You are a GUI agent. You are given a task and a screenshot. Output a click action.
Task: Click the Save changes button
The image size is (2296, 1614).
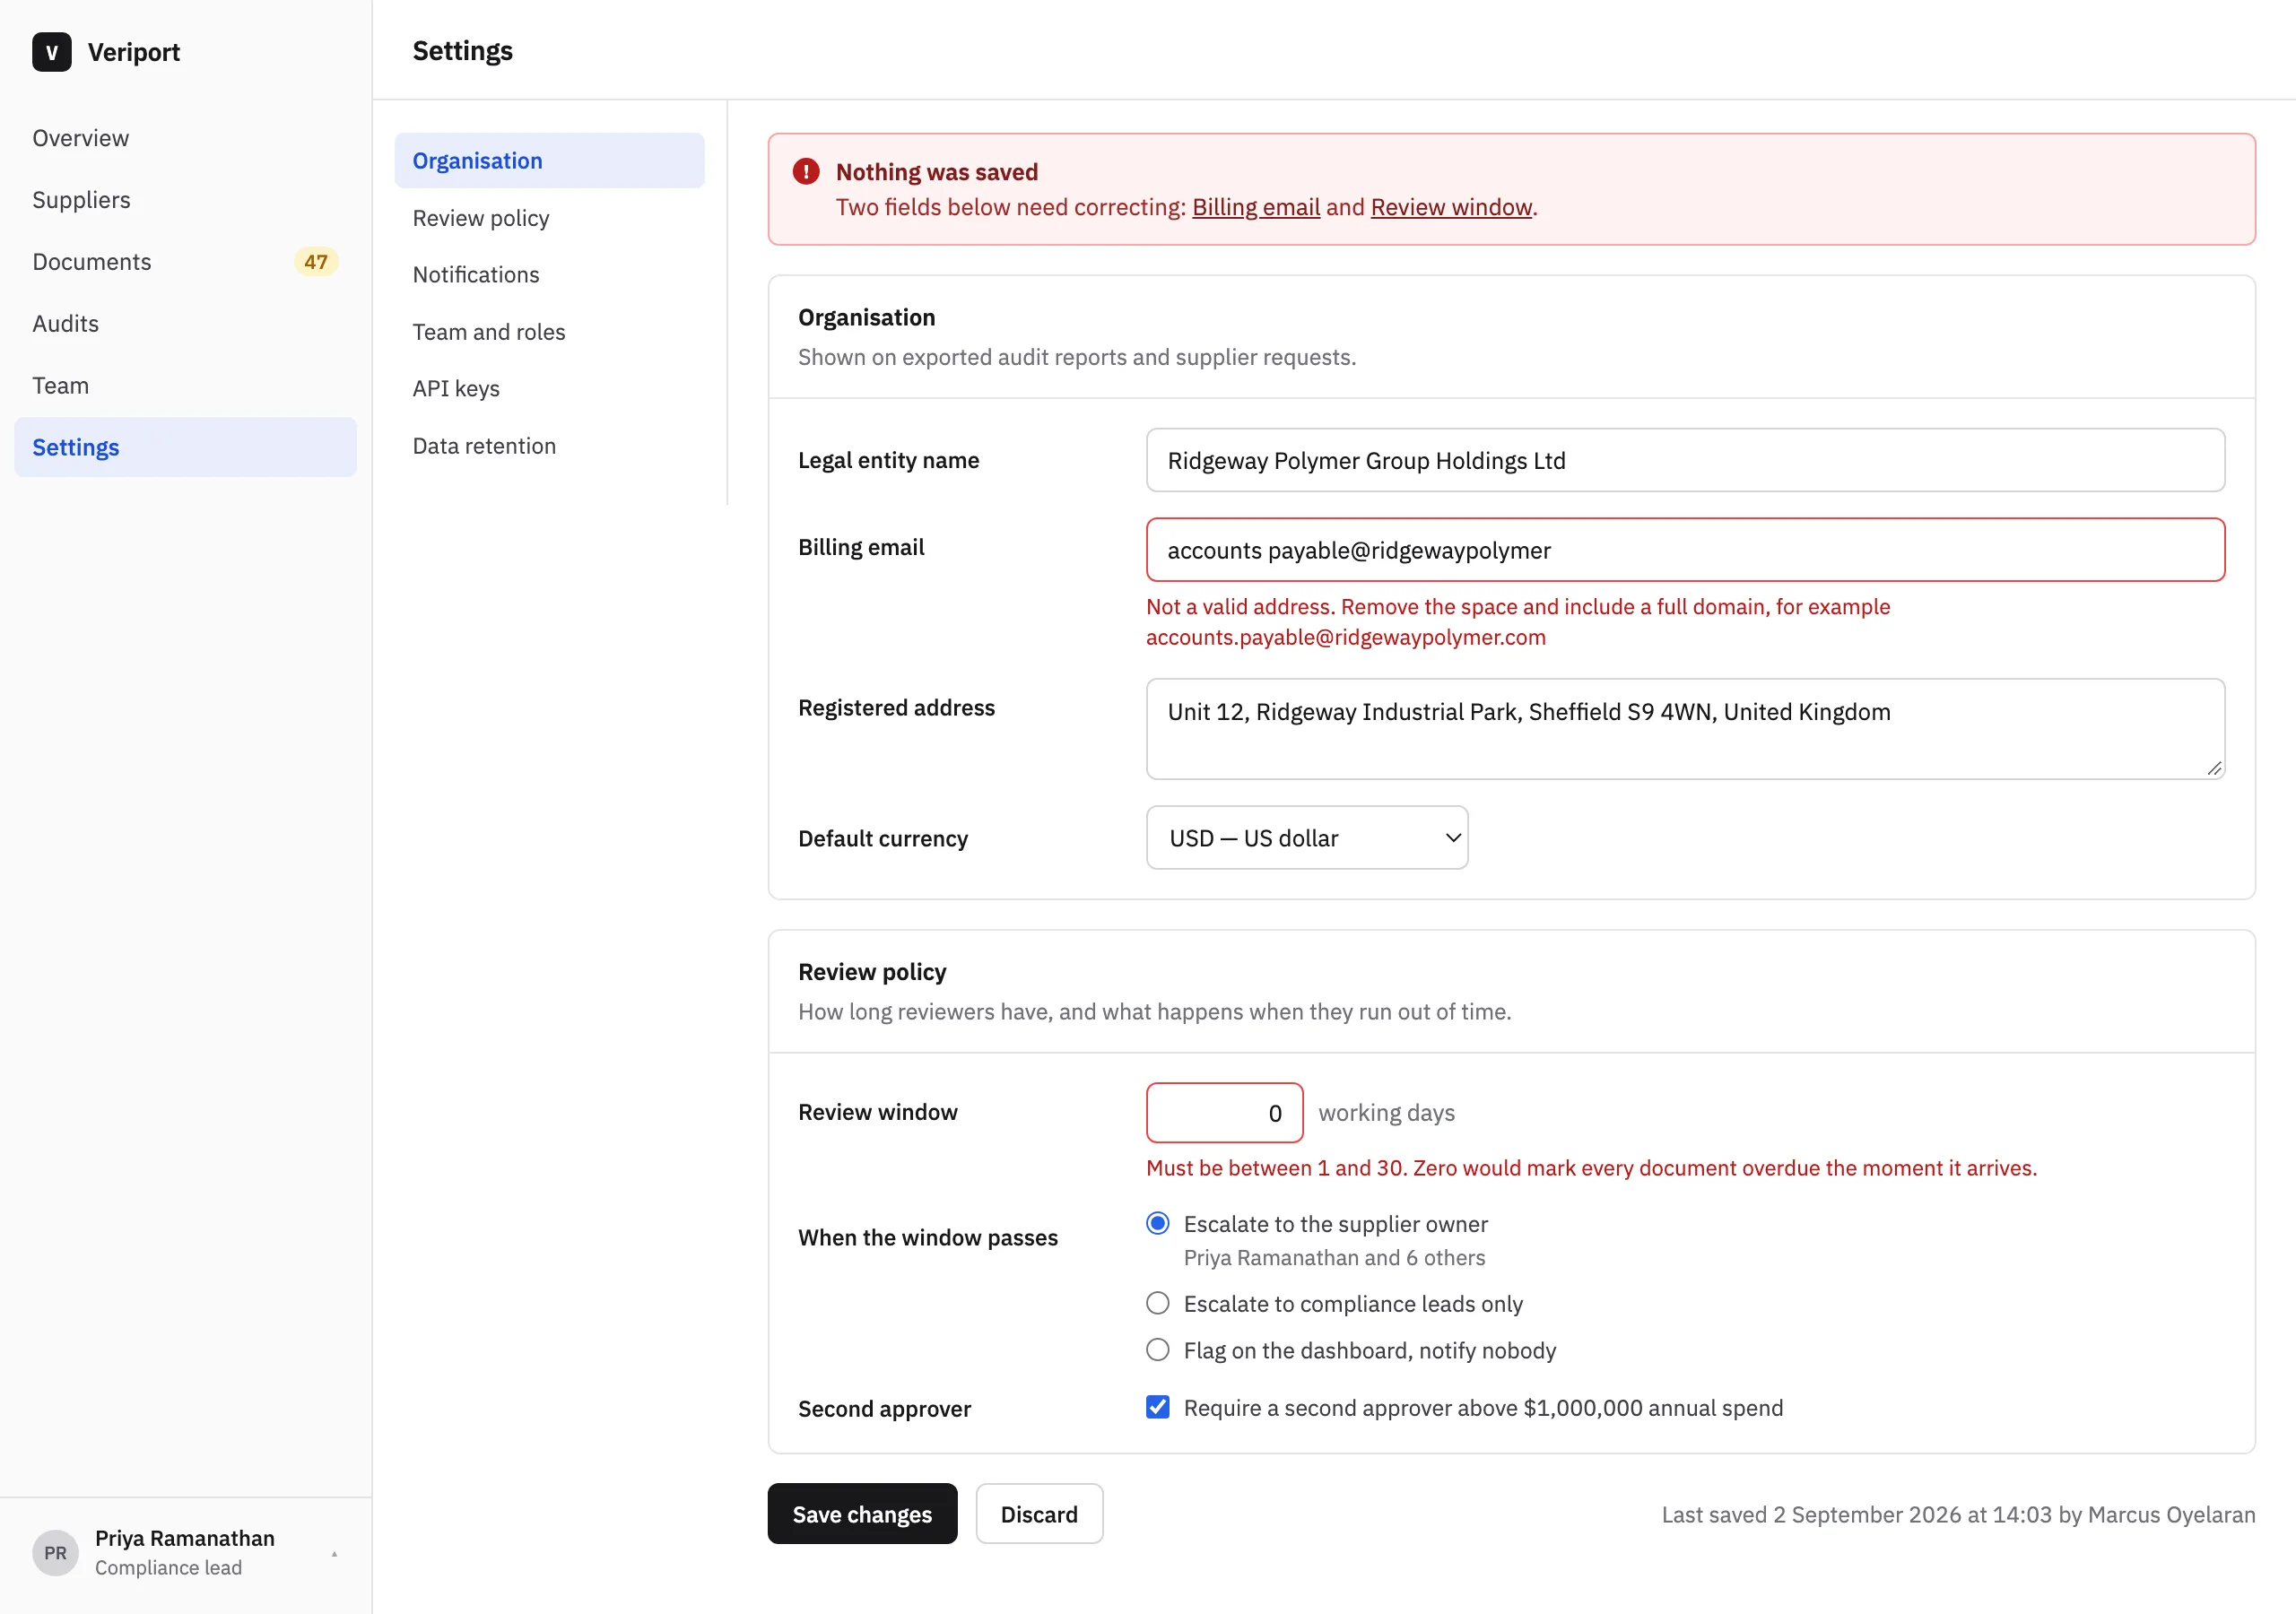coord(862,1513)
